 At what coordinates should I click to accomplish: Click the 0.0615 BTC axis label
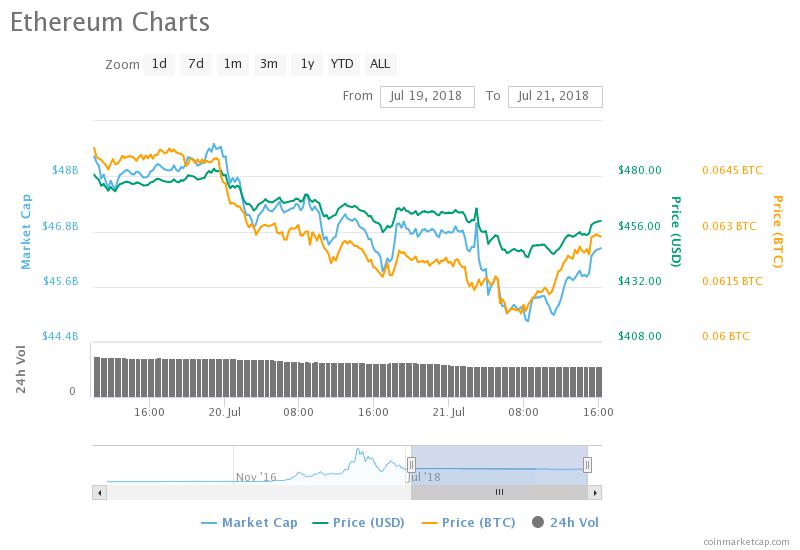[x=732, y=281]
